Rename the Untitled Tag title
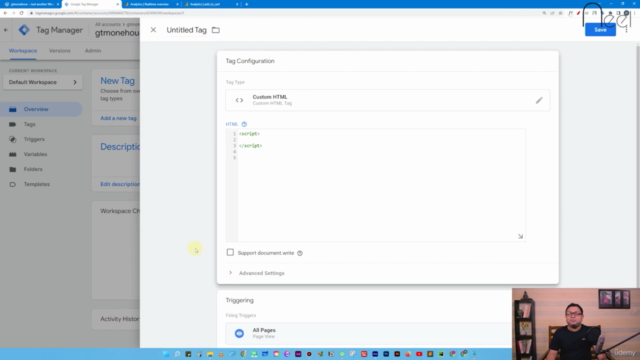This screenshot has width=640, height=360. (x=187, y=30)
